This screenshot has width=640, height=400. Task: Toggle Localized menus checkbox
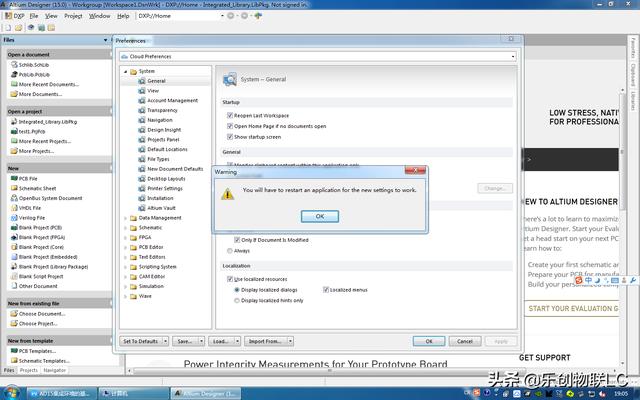[x=326, y=290]
